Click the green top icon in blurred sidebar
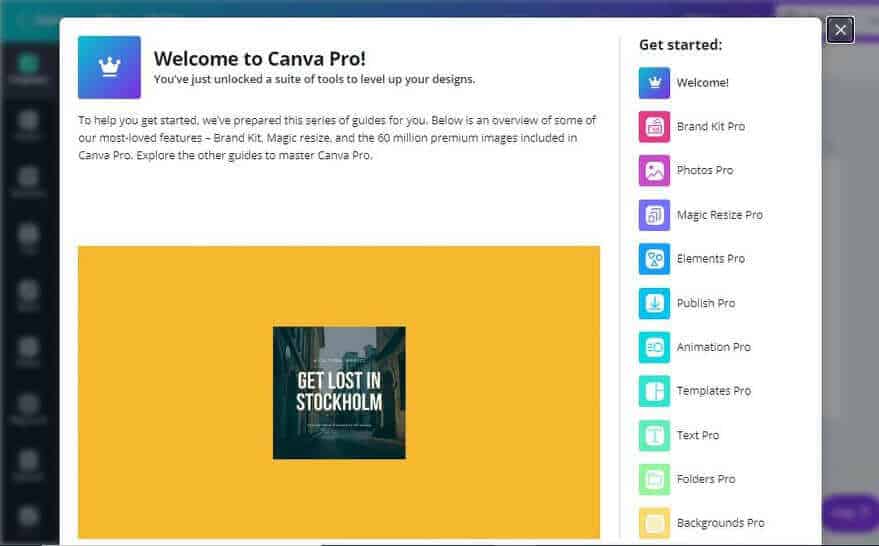Image resolution: width=879 pixels, height=546 pixels. pyautogui.click(x=28, y=63)
